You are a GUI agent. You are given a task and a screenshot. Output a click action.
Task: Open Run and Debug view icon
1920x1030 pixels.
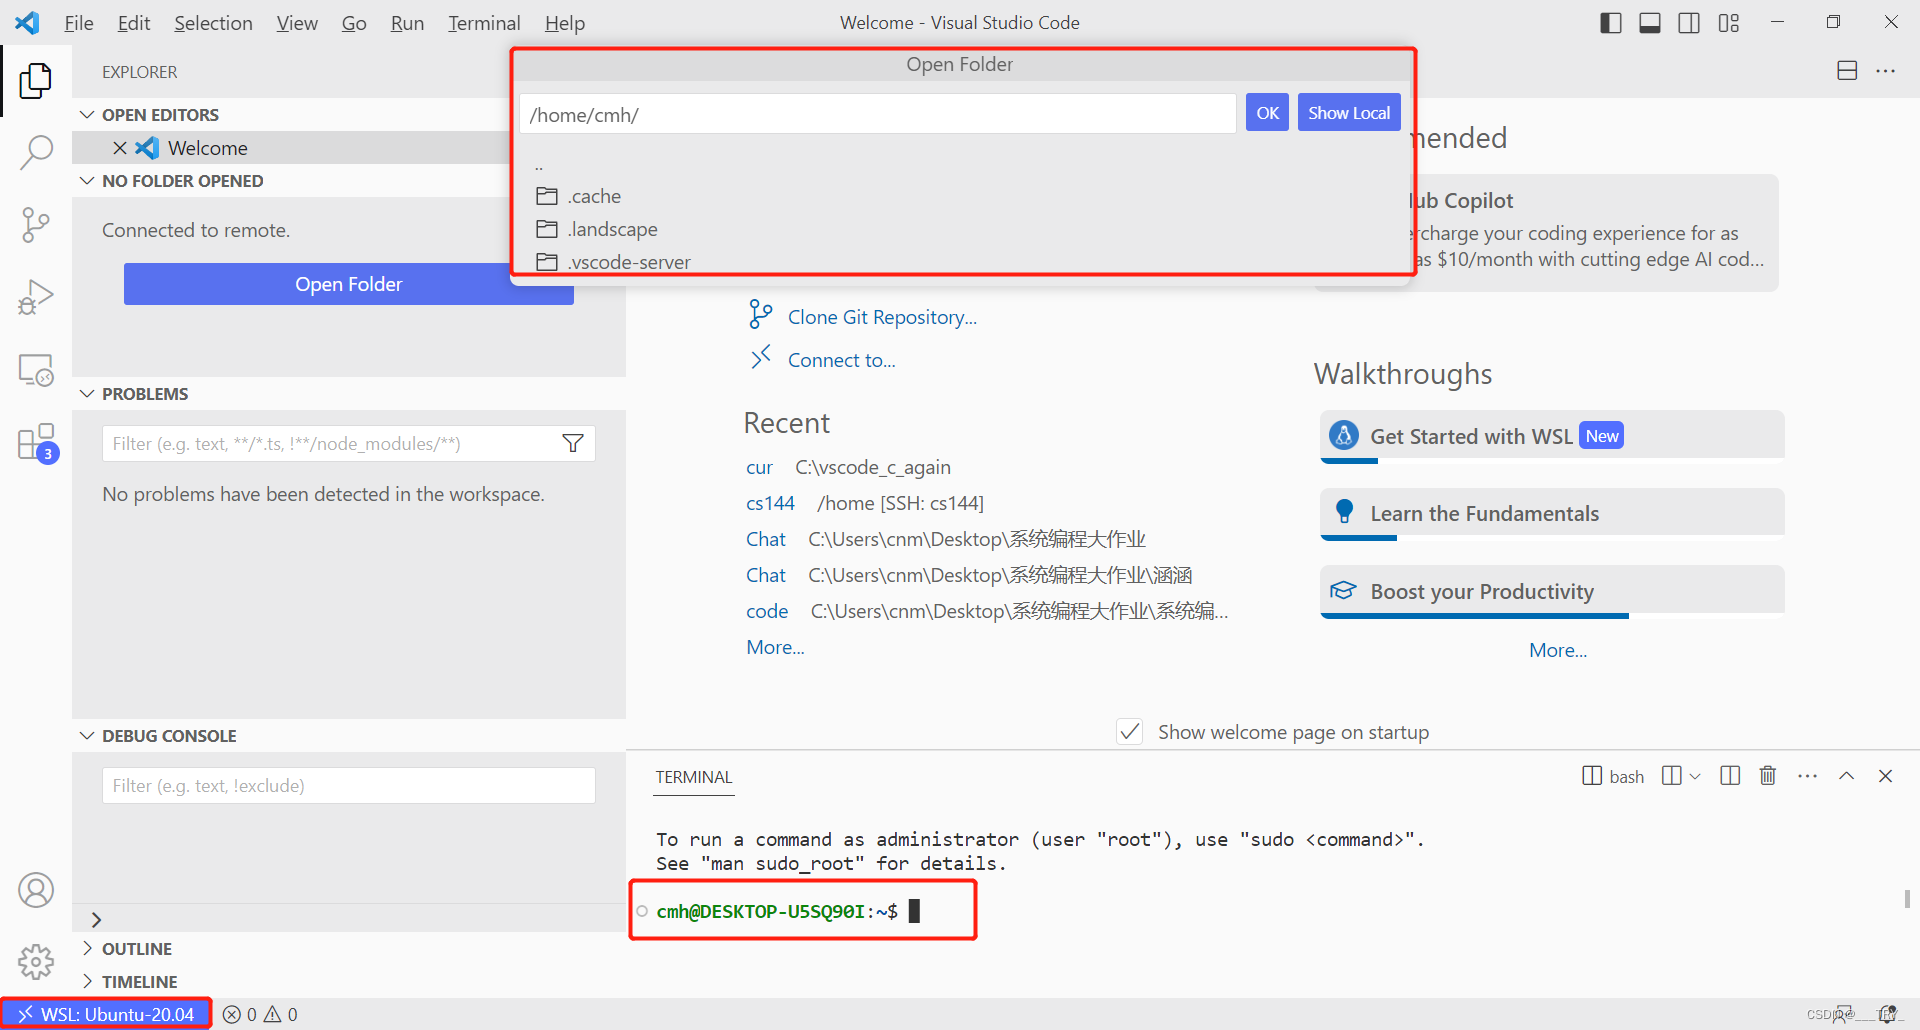(x=36, y=297)
